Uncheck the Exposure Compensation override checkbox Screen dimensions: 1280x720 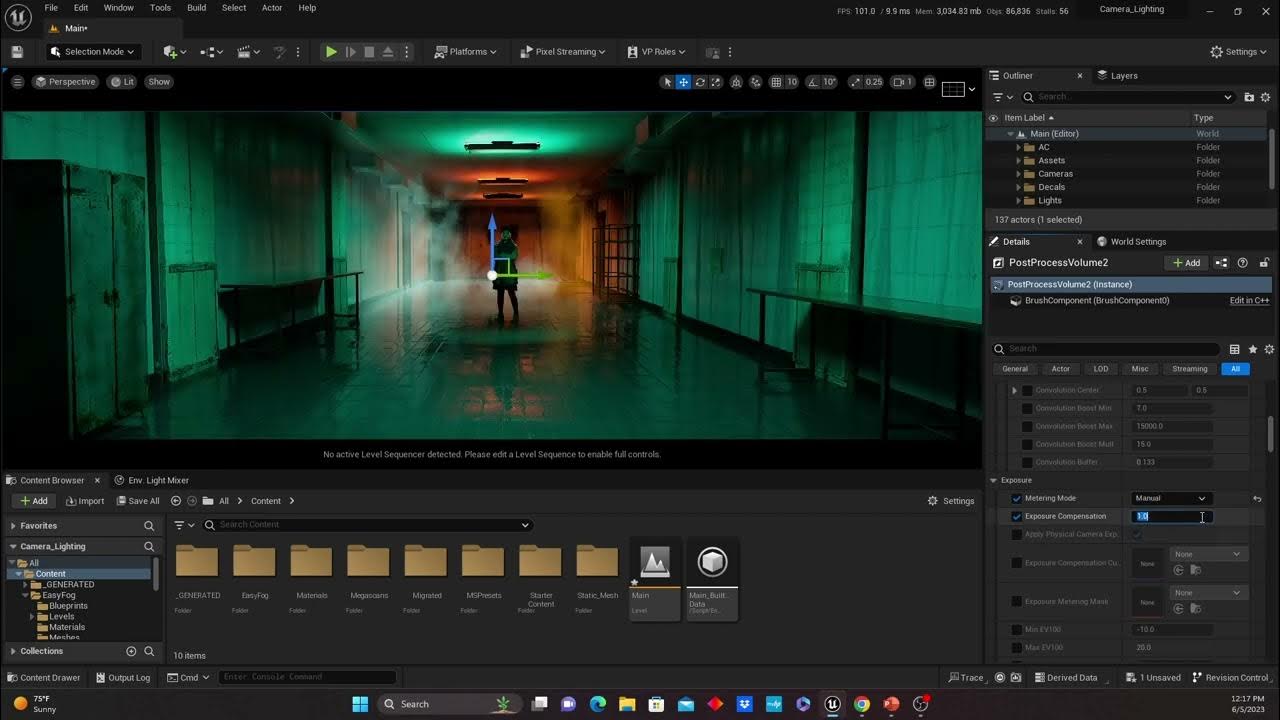1017,517
